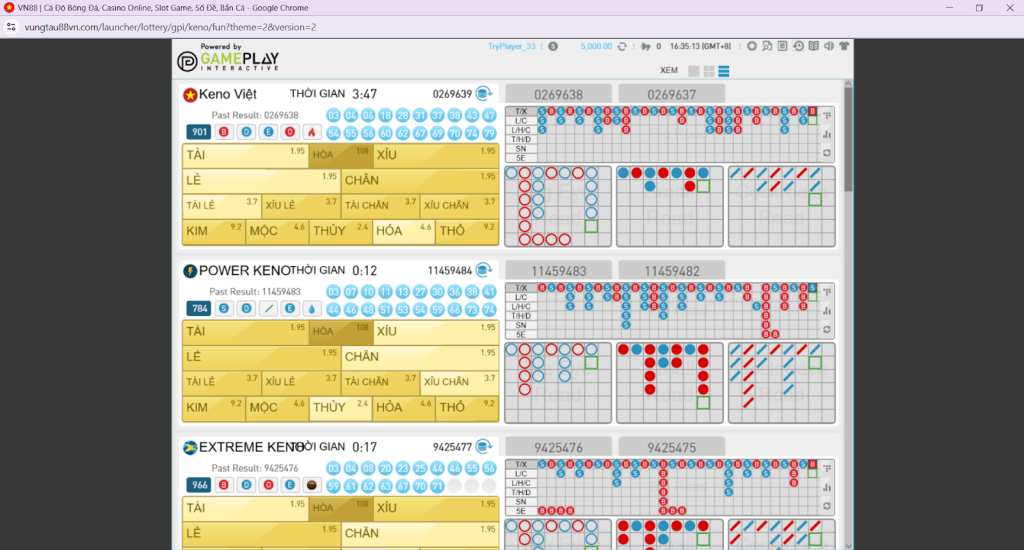Screen dimensions: 1024x550
Task: Click the site info icon in address bar
Action: click(11, 27)
